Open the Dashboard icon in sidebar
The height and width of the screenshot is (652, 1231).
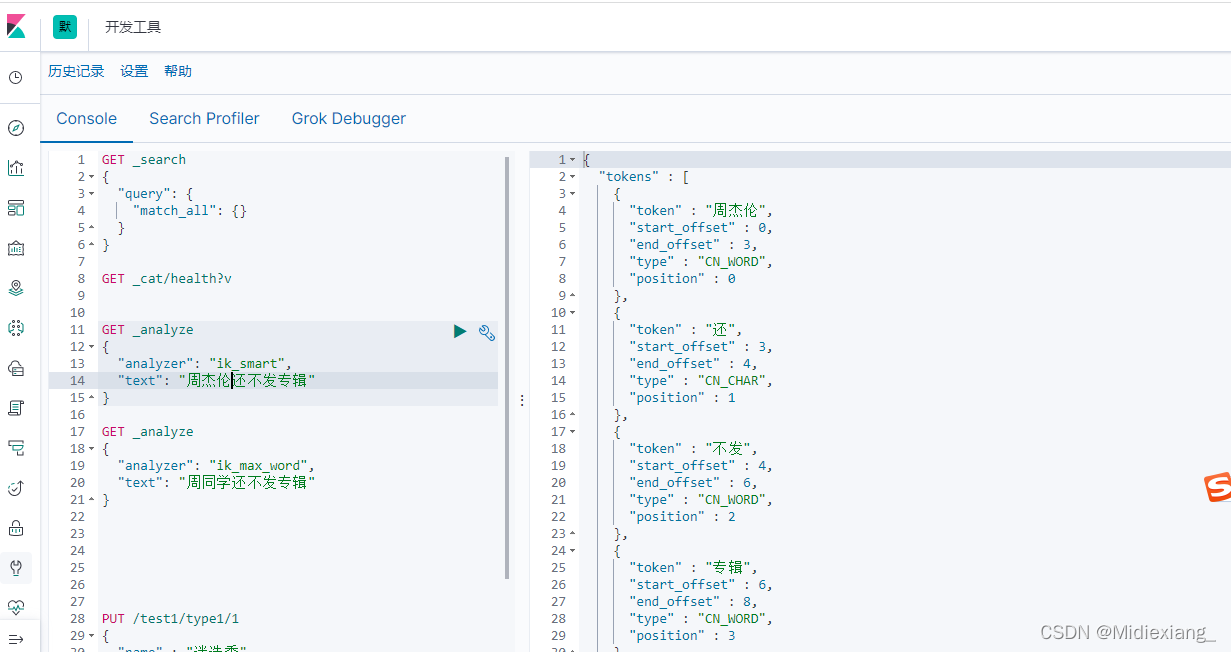click(x=16, y=208)
